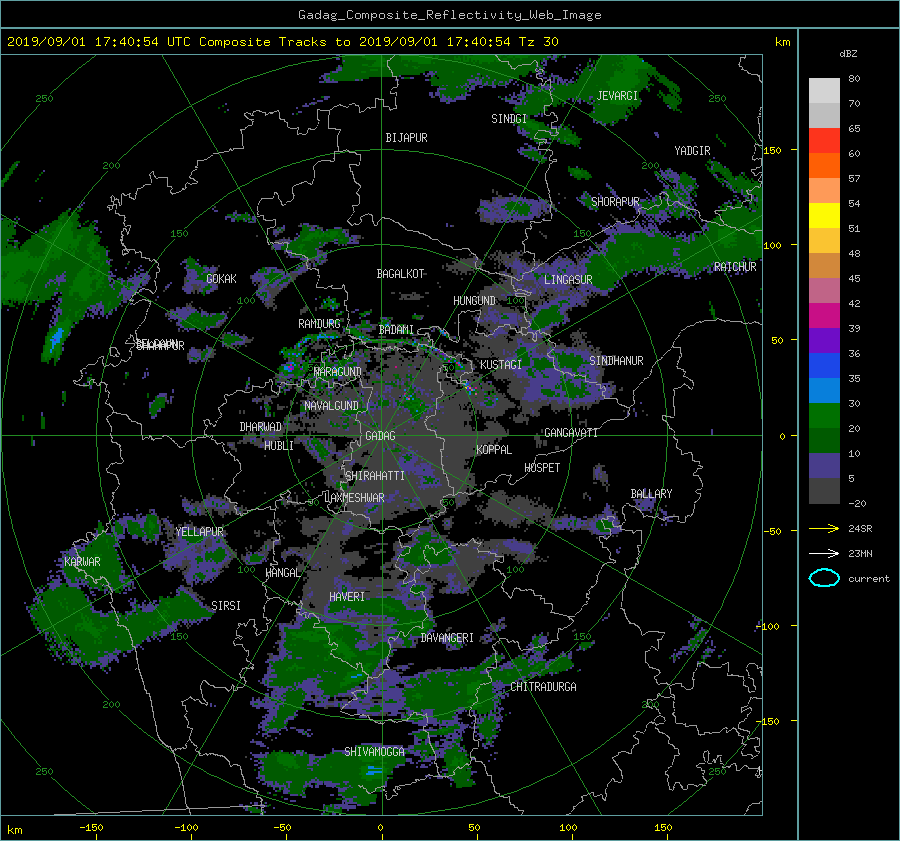Click the -150 bottom axis tick

91,828
